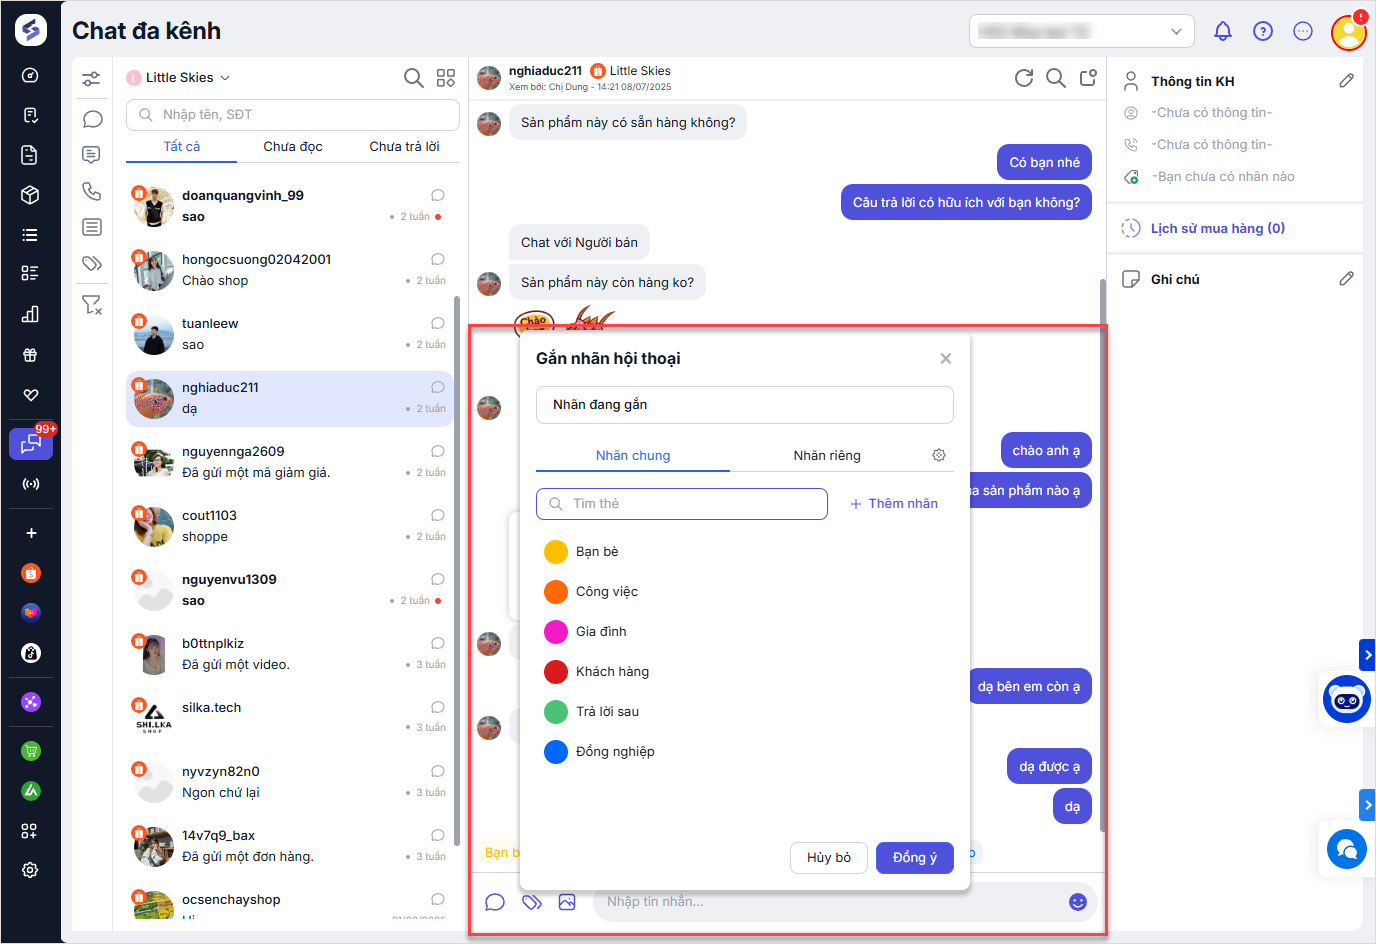Open the tuanleew conversation

point(290,334)
